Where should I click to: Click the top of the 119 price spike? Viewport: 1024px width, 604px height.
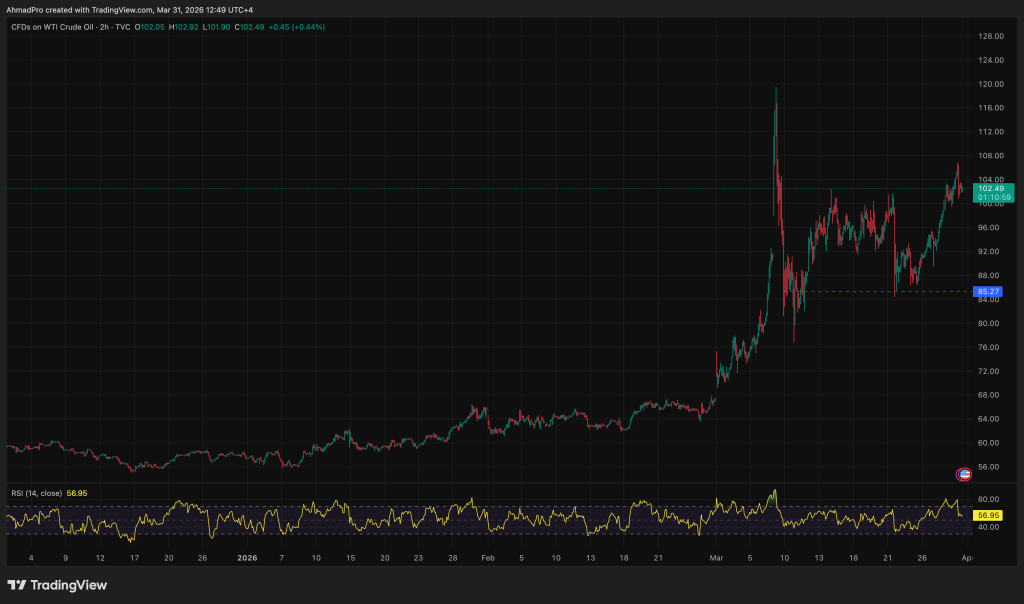click(x=775, y=89)
